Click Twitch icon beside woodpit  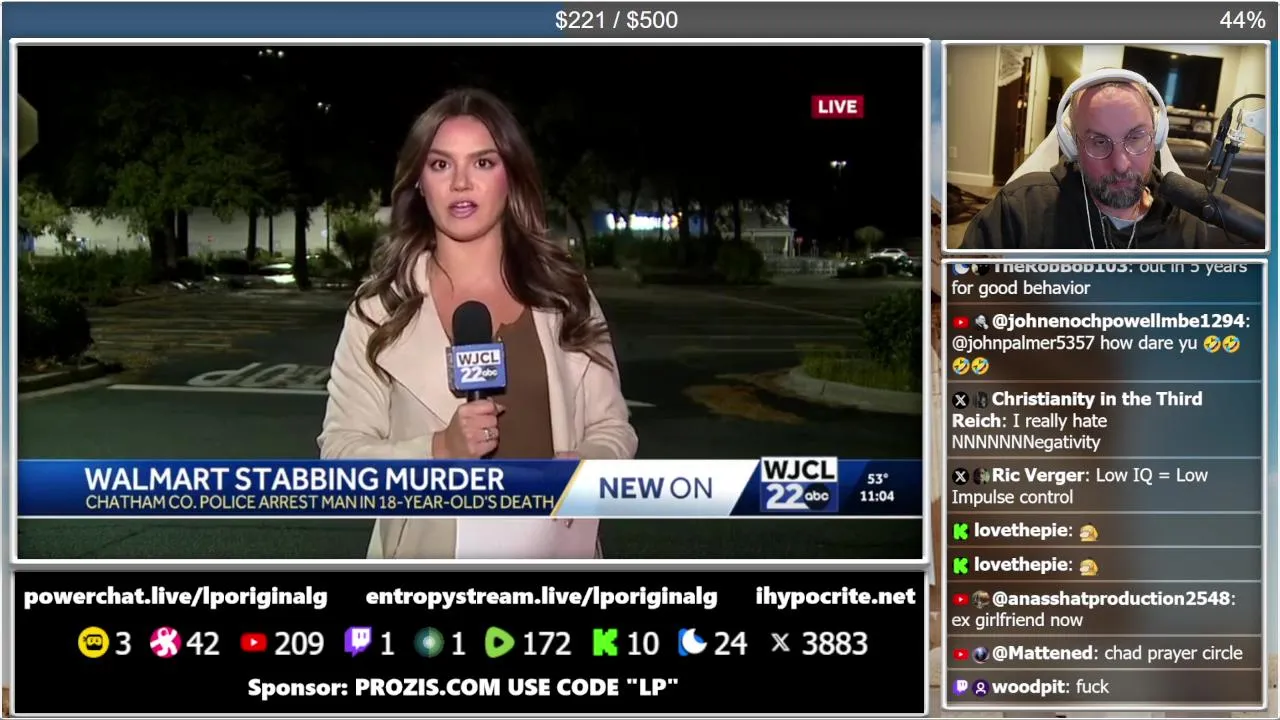[960, 687]
